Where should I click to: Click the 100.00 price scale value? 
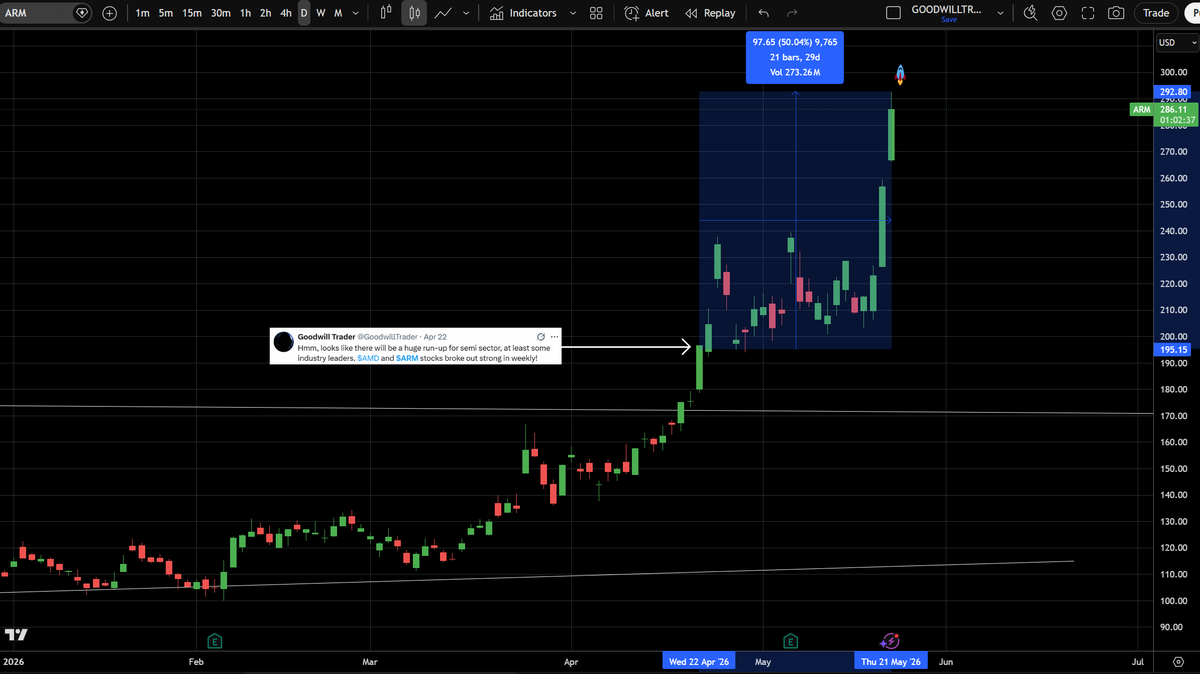point(1172,601)
